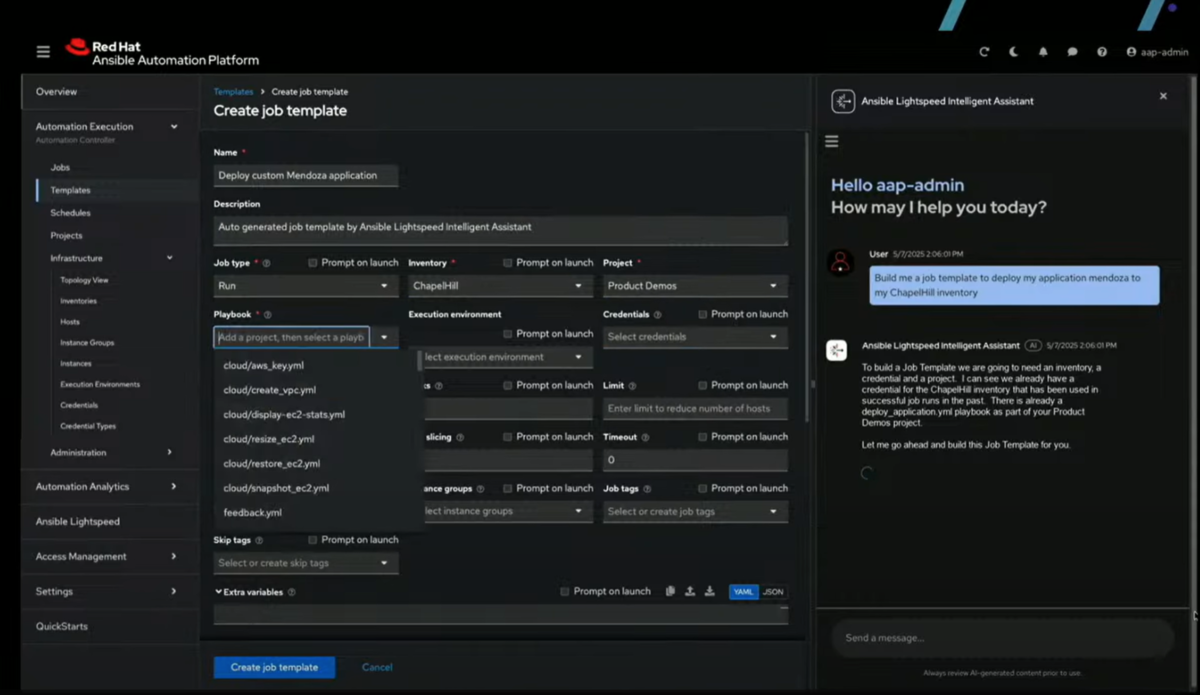Open the chat bubble icon in header
The image size is (1200, 695).
tap(1072, 52)
